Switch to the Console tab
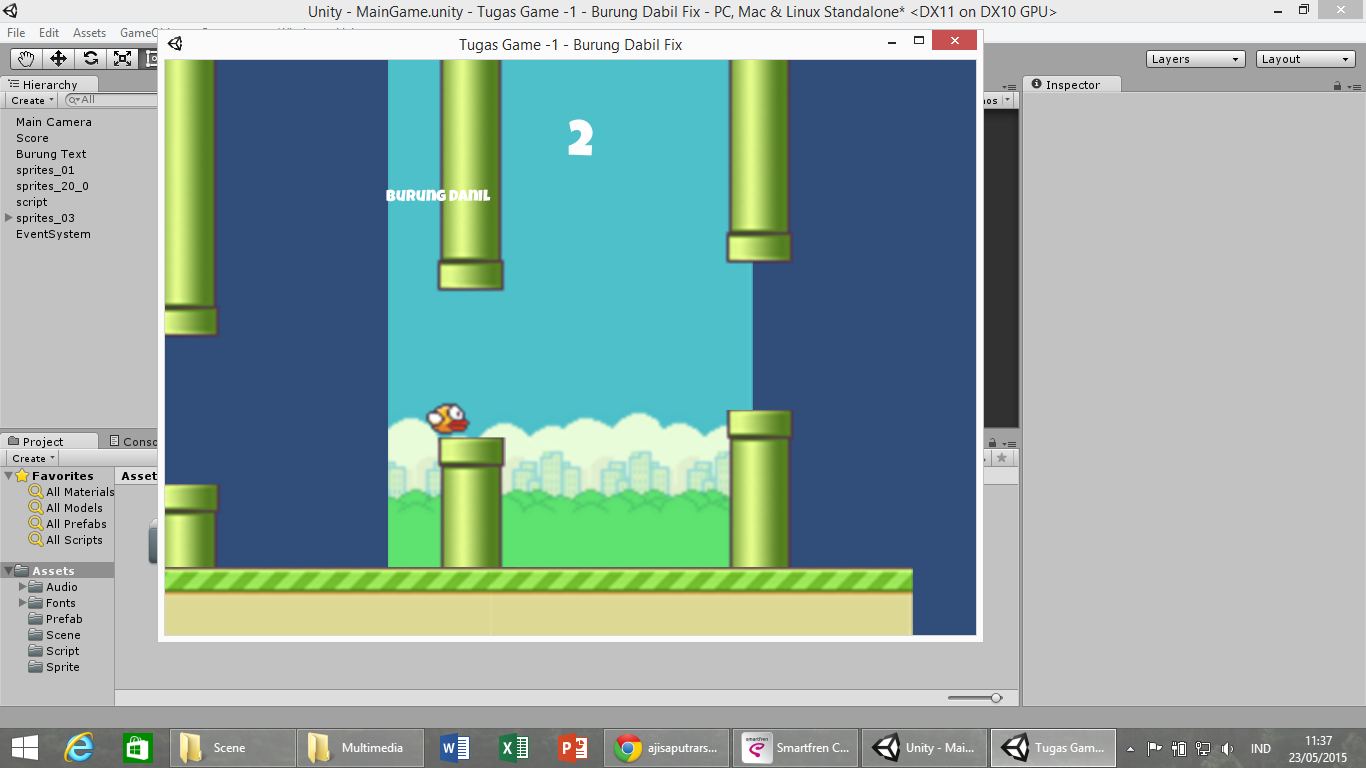Viewport: 1366px width, 768px height. [x=134, y=441]
